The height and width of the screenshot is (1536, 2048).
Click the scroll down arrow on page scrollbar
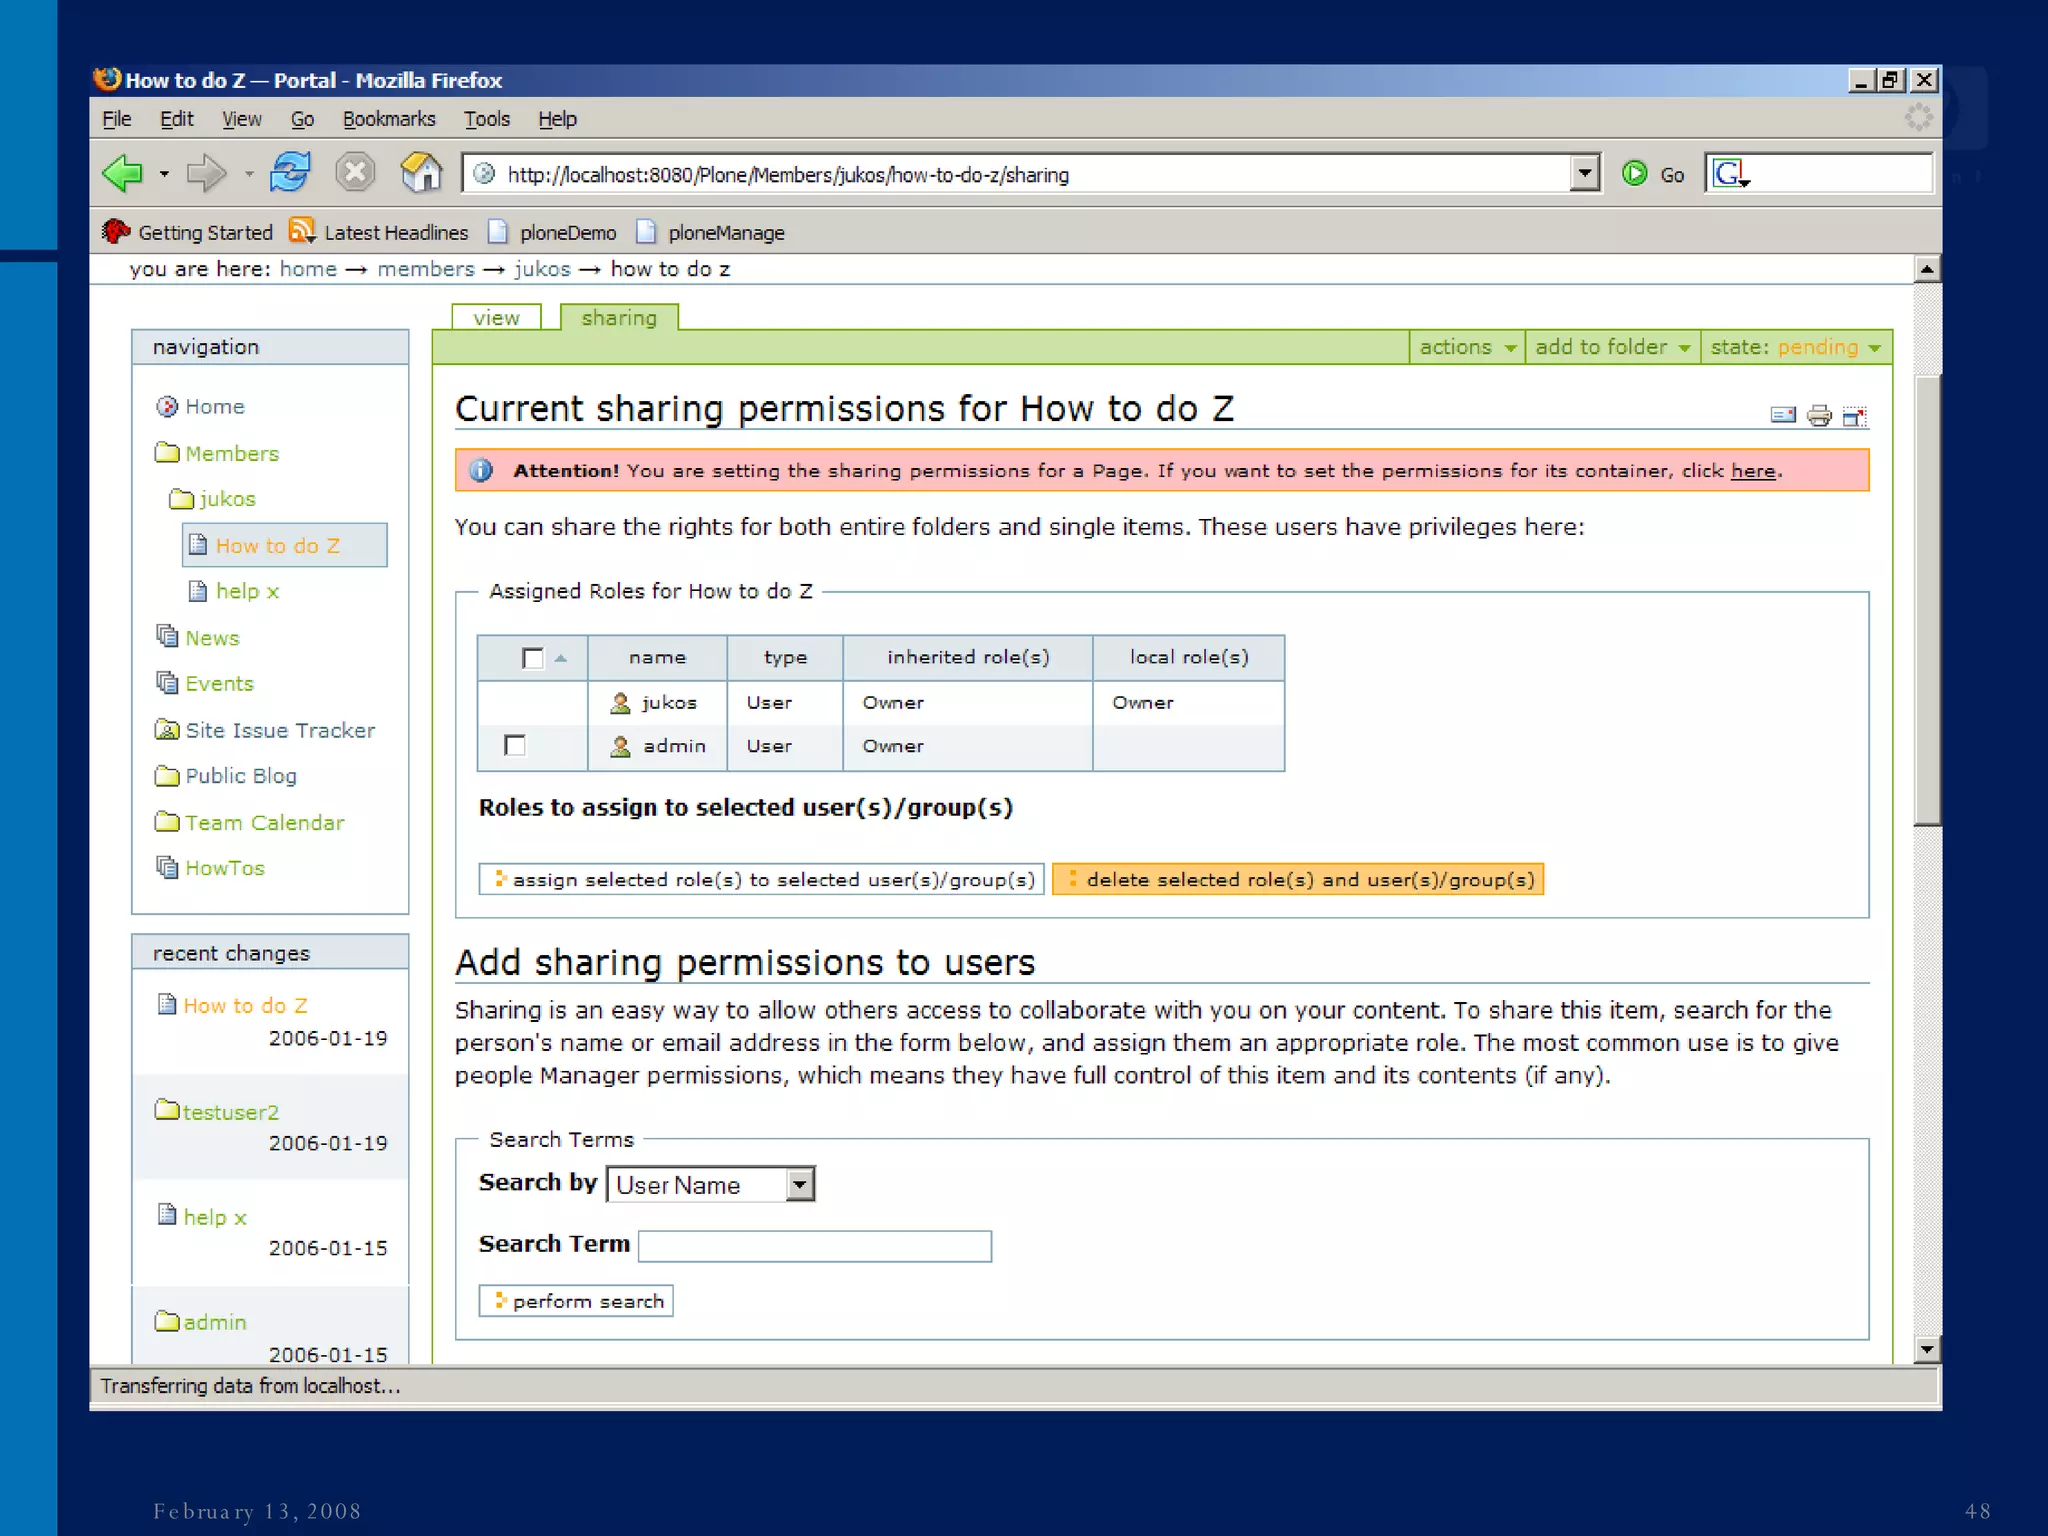click(1927, 1349)
